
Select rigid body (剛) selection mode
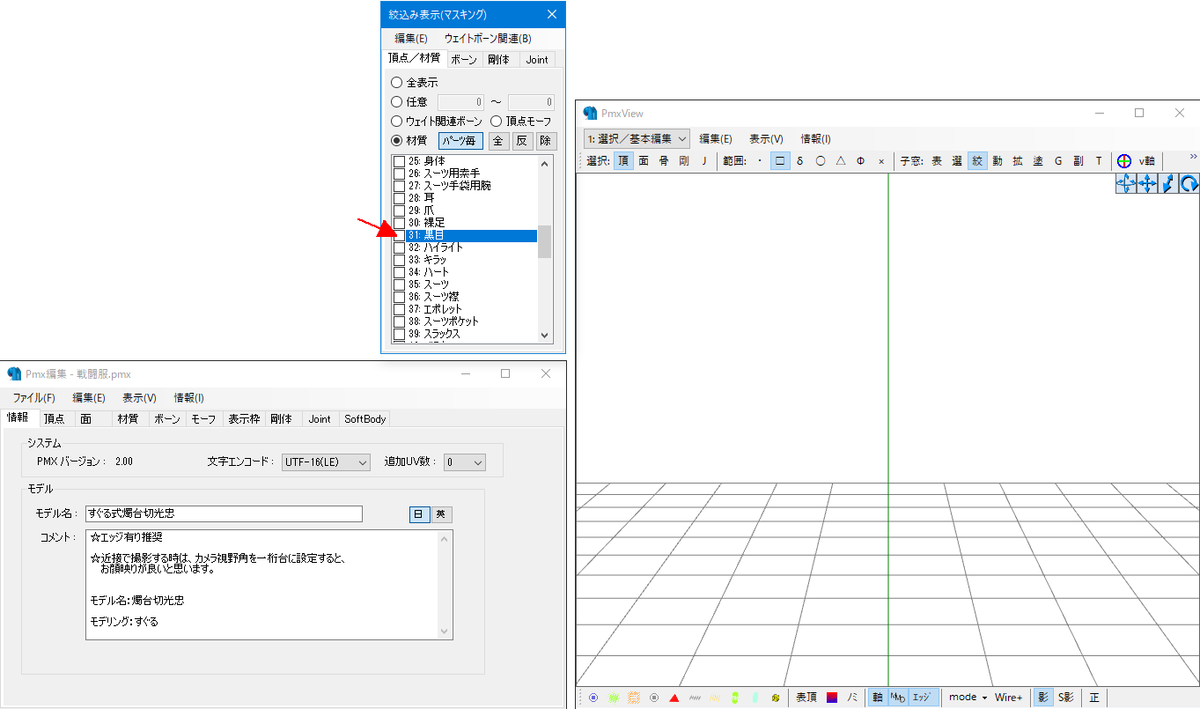click(683, 160)
